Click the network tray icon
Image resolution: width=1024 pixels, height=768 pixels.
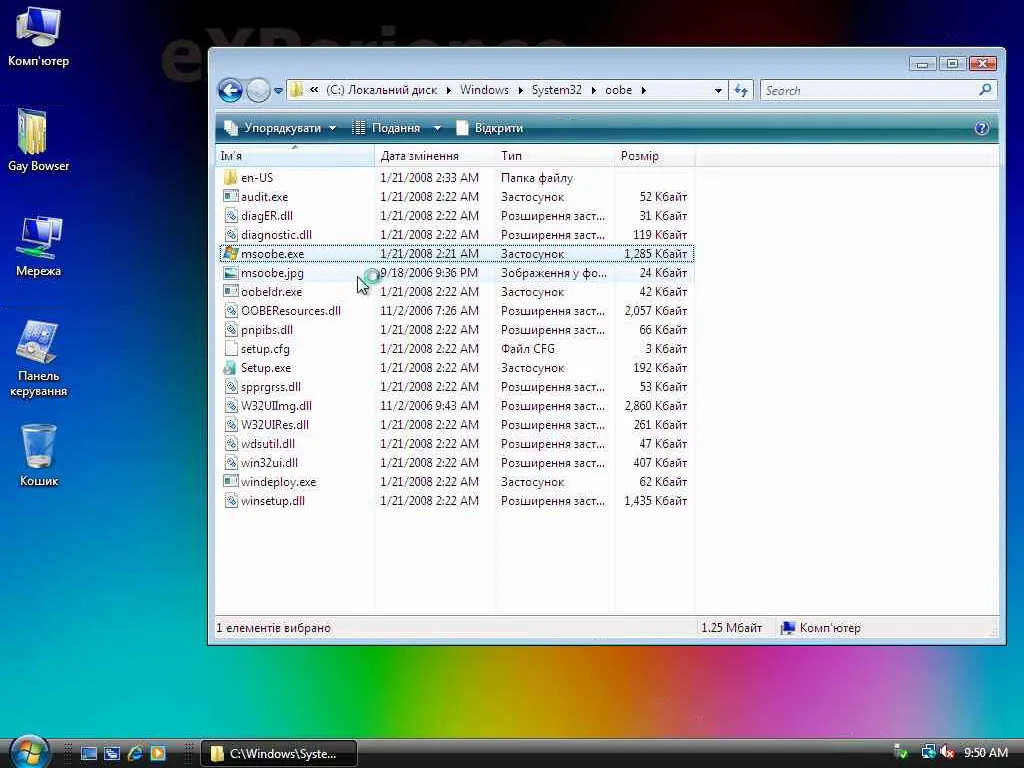click(928, 752)
